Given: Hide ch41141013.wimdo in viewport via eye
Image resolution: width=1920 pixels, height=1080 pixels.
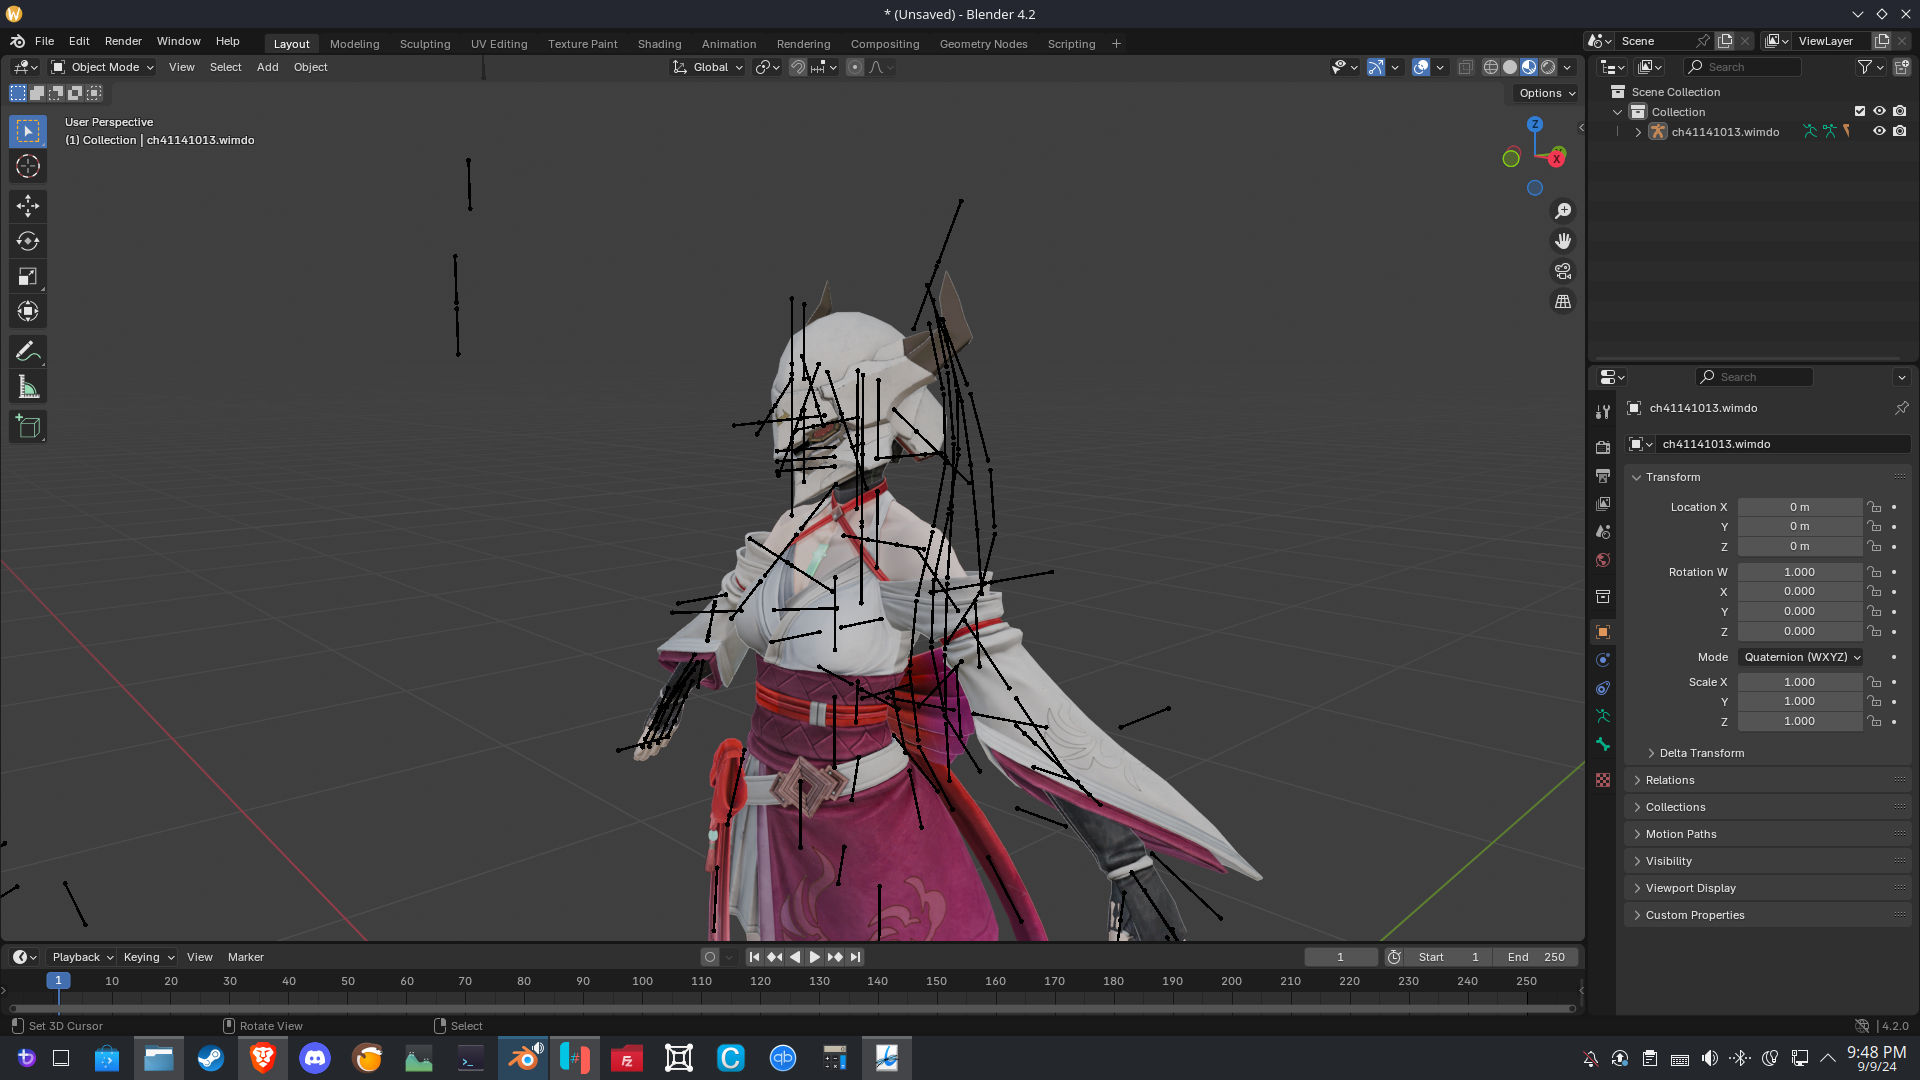Looking at the screenshot, I should coord(1879,131).
